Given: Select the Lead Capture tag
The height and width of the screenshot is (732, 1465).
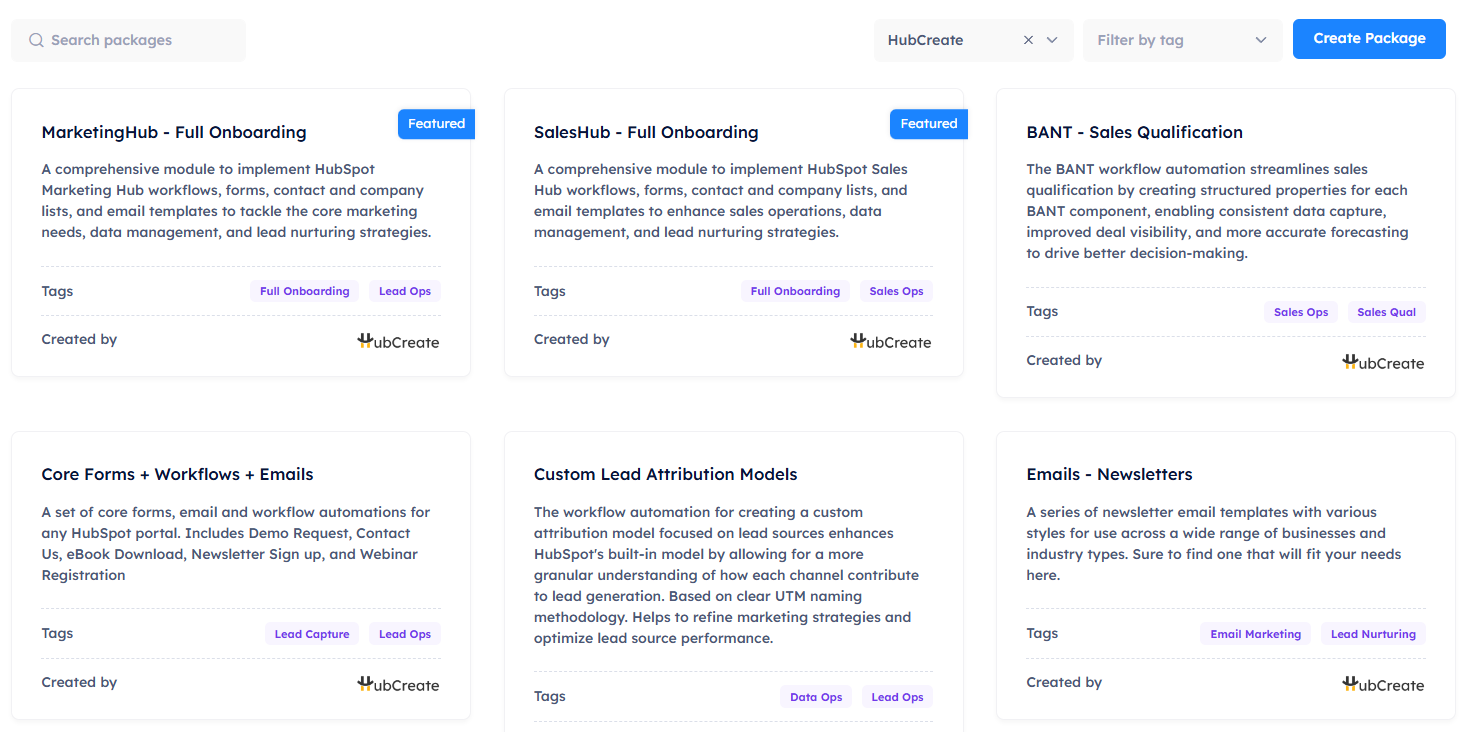Looking at the screenshot, I should [x=312, y=634].
